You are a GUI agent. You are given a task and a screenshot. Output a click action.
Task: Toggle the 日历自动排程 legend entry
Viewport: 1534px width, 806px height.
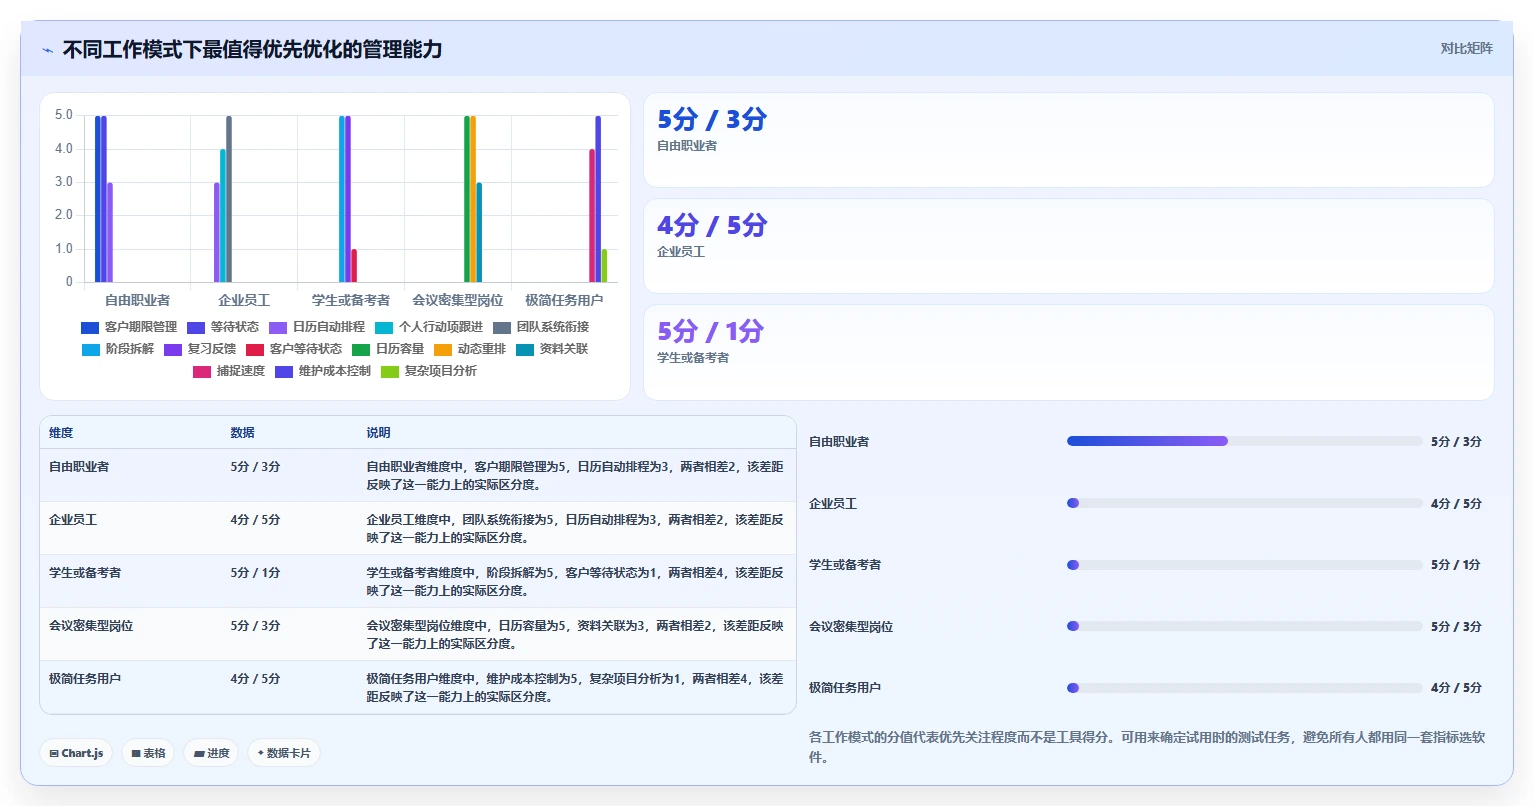(x=317, y=327)
